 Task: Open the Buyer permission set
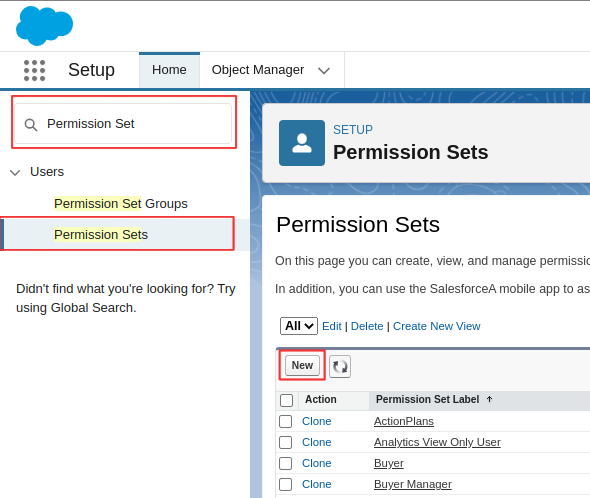389,463
